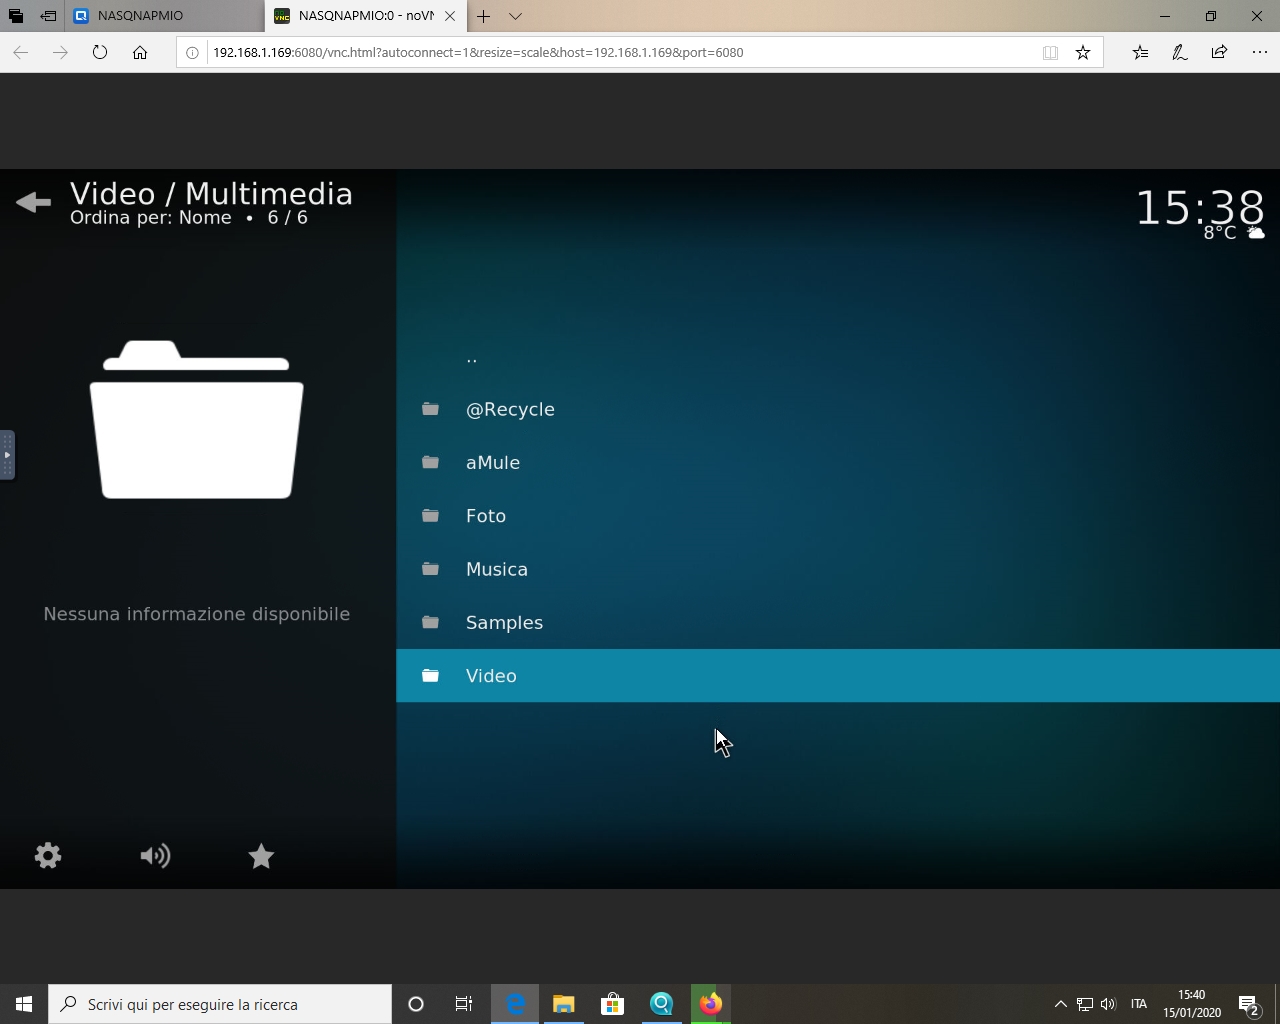Select the Foto folder
Screen dimensions: 1280x1024
click(486, 516)
